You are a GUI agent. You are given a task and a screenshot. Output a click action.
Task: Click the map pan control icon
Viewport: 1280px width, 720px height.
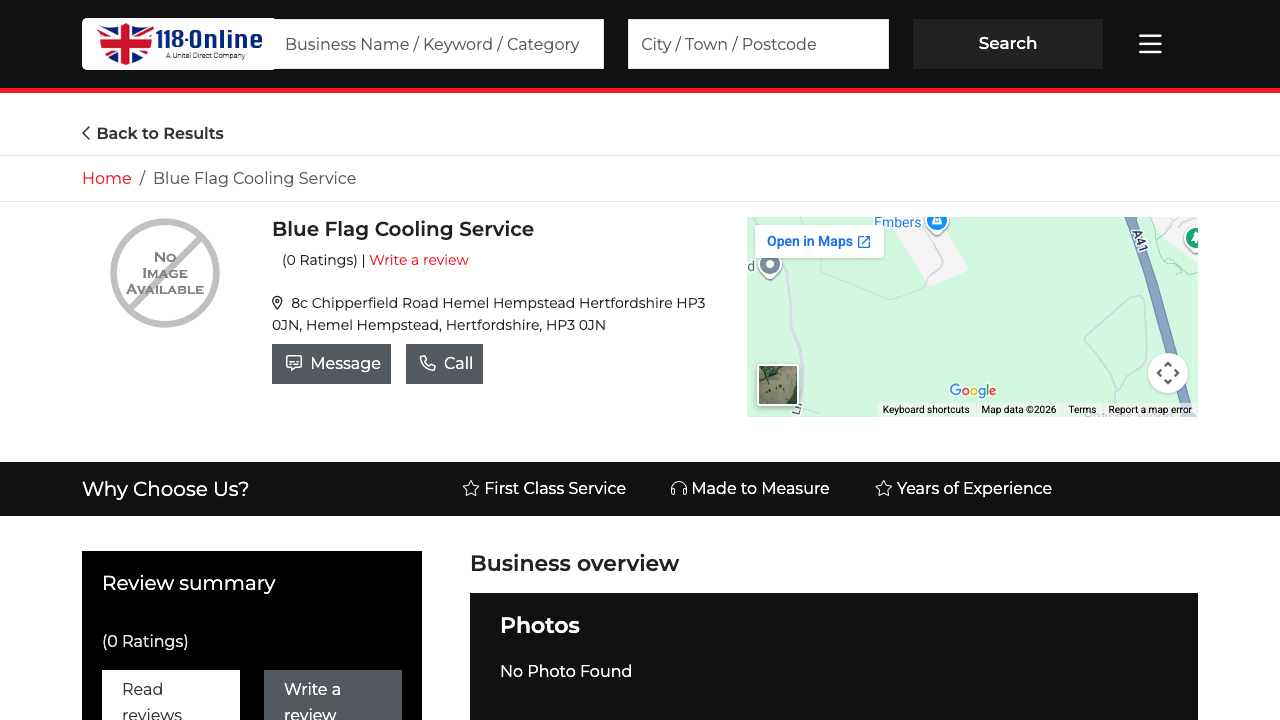1168,372
